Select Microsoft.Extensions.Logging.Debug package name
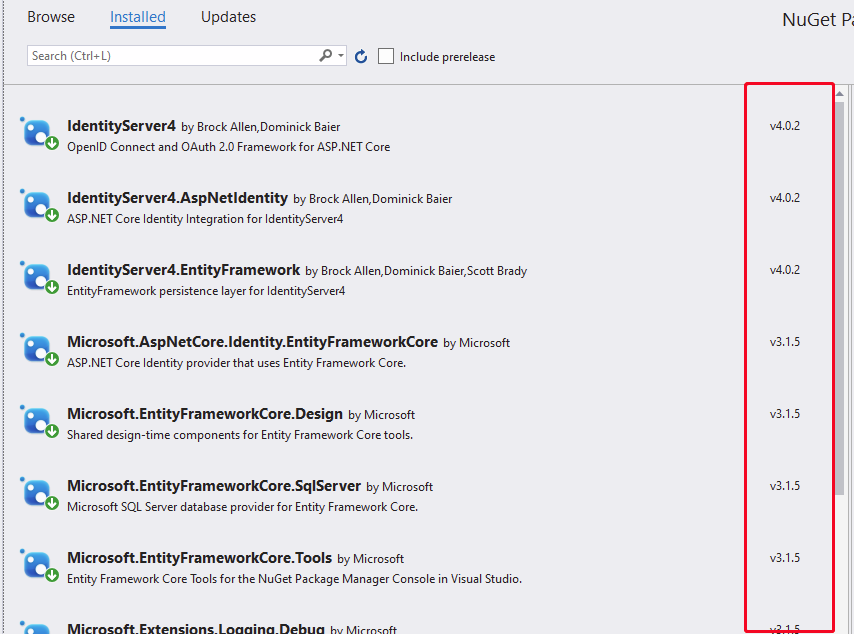The height and width of the screenshot is (634, 854). coord(196,628)
